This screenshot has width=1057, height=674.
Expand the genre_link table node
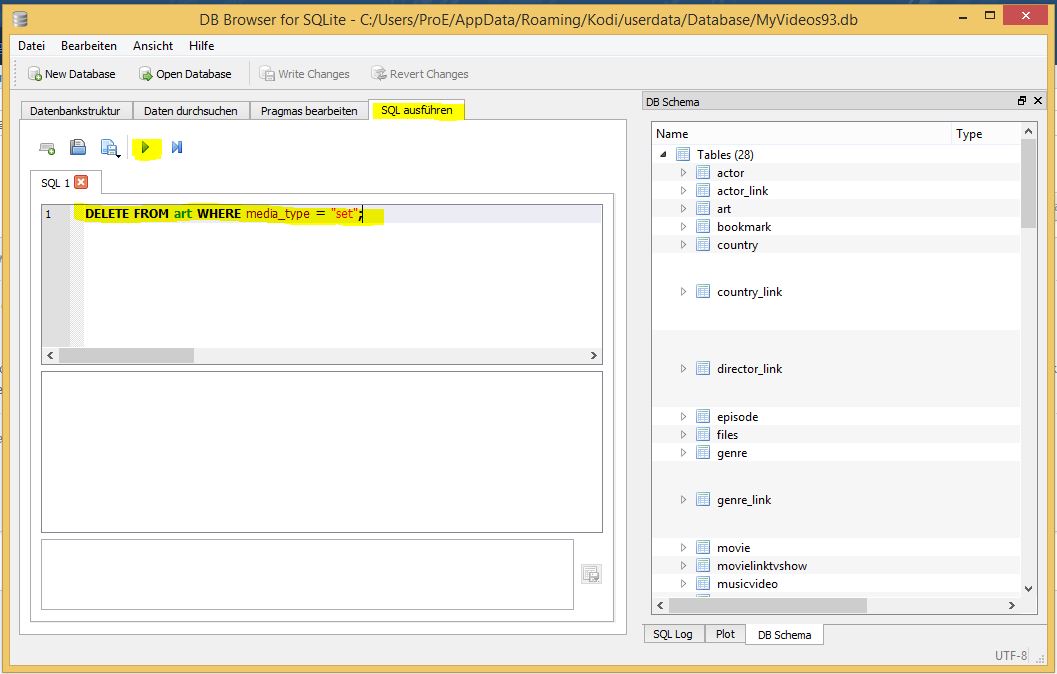point(683,499)
